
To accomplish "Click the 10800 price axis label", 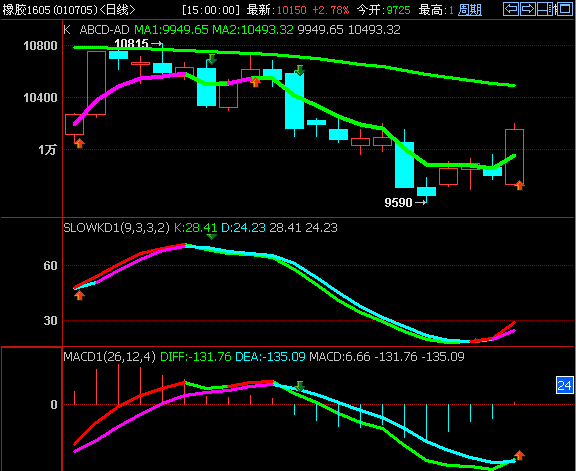I will pos(40,46).
